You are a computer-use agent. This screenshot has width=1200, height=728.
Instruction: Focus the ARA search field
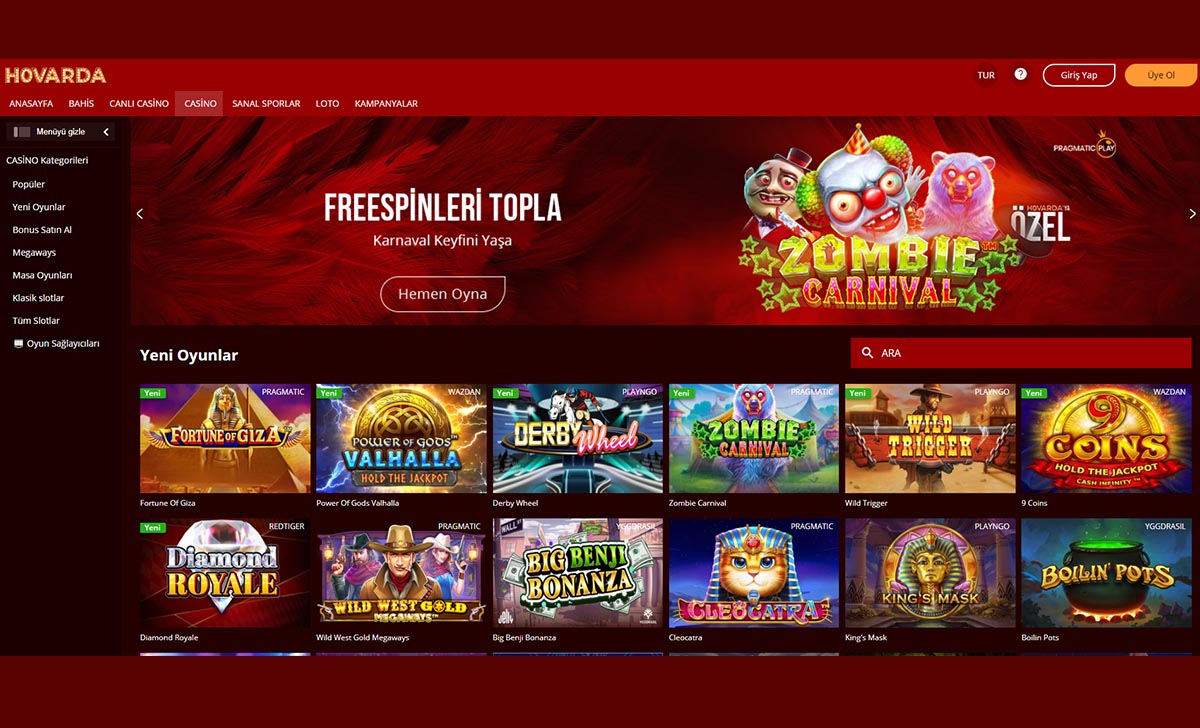point(1021,353)
